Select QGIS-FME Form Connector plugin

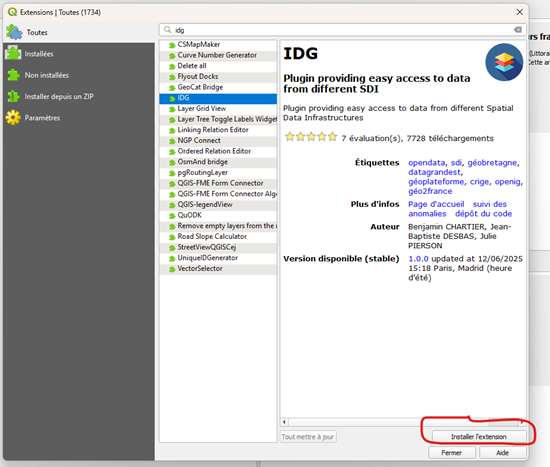point(218,183)
